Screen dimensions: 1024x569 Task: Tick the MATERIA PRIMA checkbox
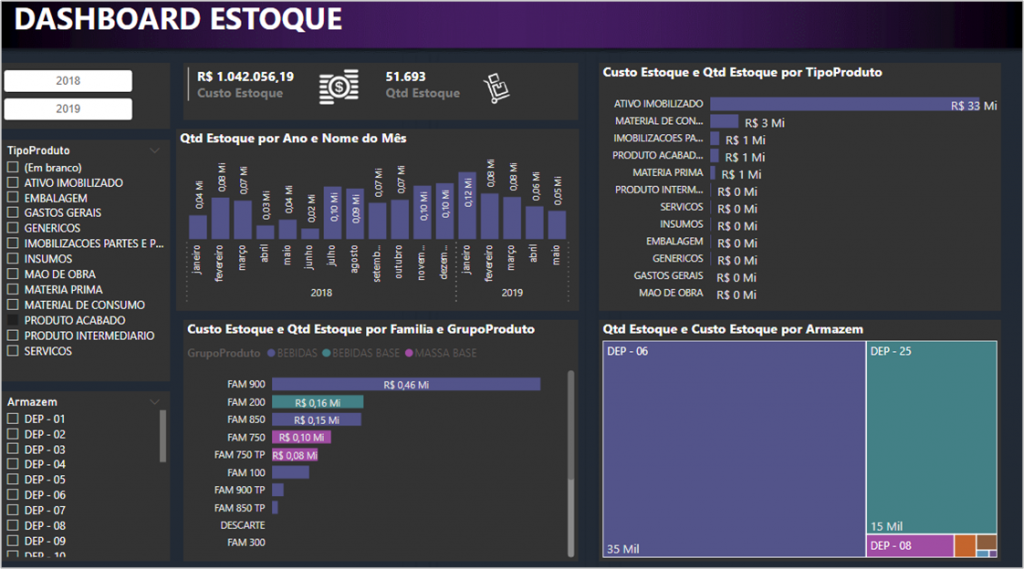(13, 290)
